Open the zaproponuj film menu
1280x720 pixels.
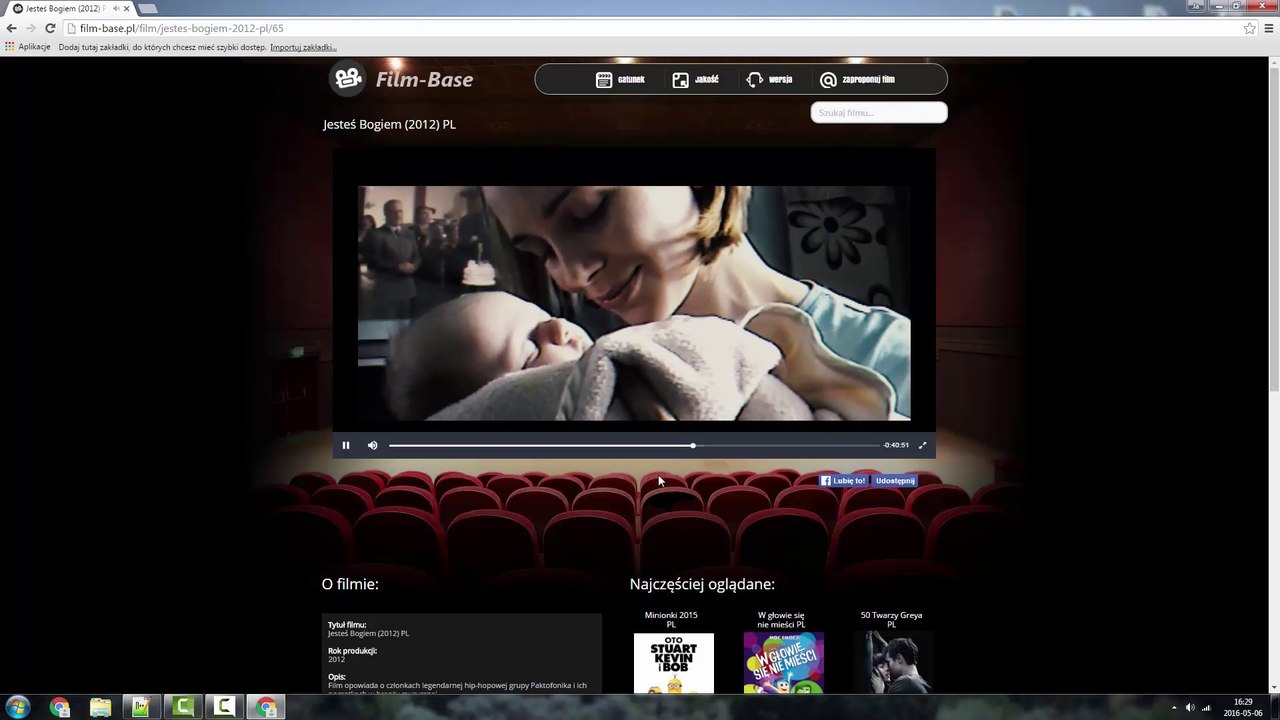coord(857,79)
